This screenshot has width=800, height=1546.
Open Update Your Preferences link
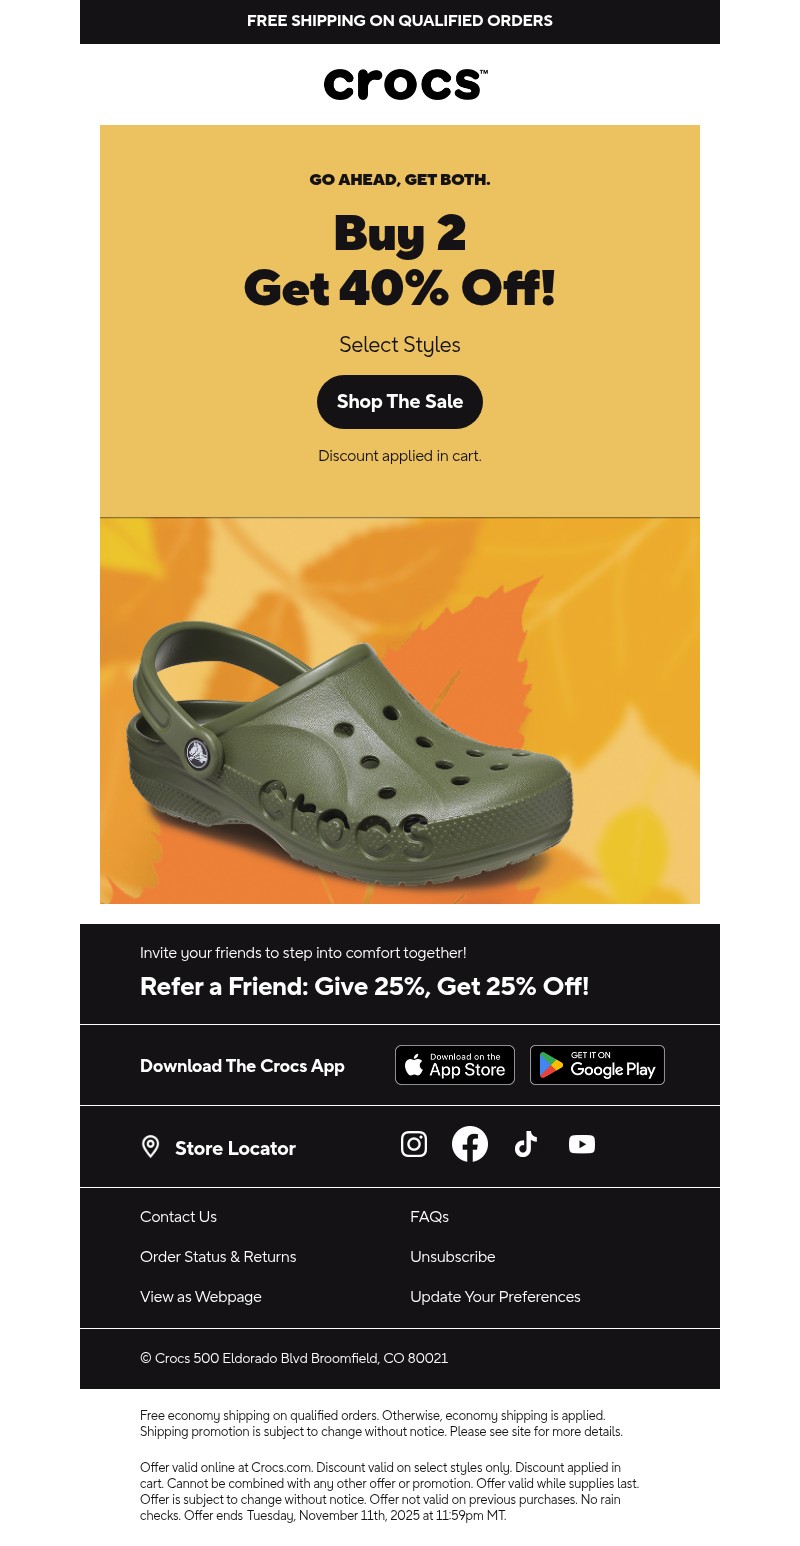495,1297
